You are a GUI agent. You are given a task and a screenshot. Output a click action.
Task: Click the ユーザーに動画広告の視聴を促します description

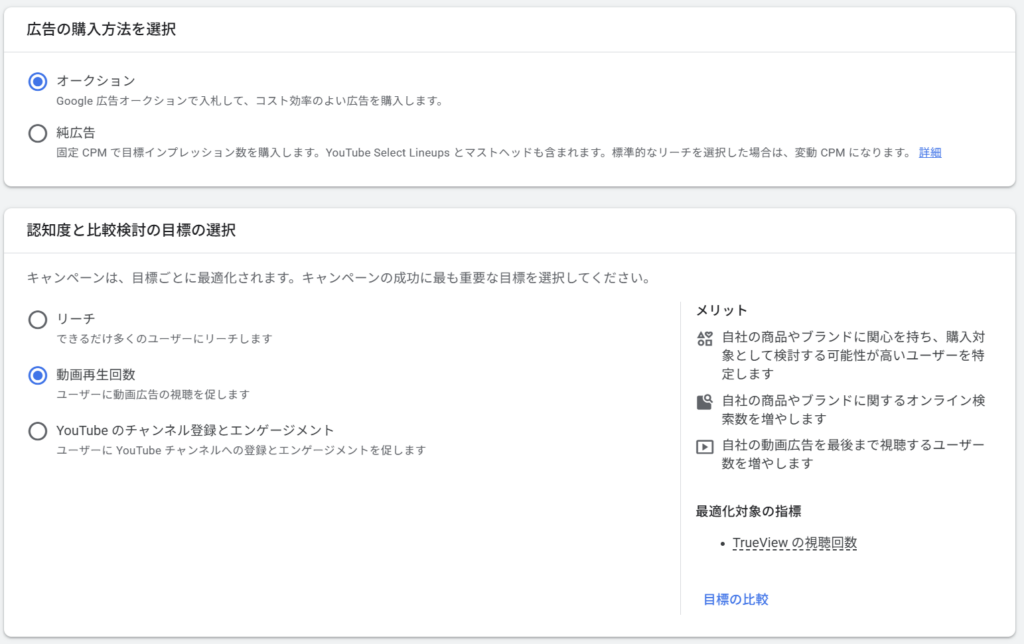tap(153, 394)
